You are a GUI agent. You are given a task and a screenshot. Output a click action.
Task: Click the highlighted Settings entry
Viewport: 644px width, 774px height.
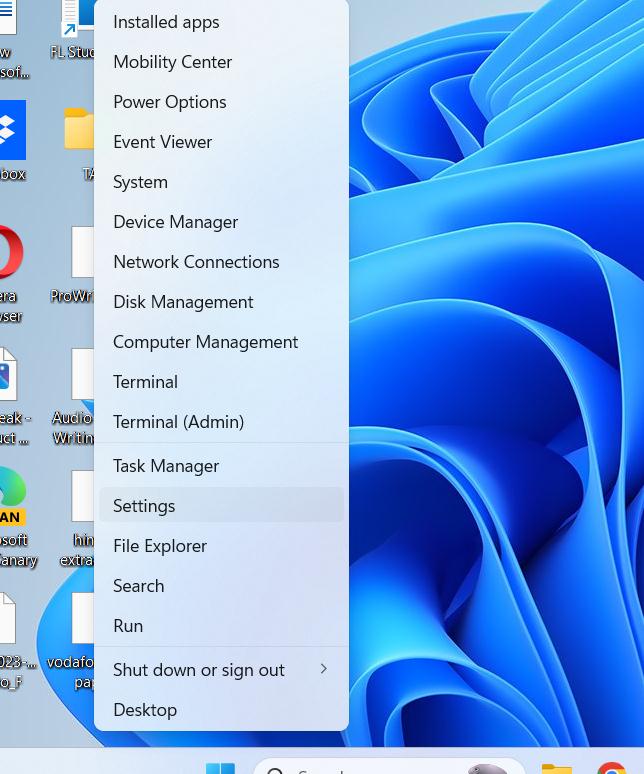tap(221, 505)
